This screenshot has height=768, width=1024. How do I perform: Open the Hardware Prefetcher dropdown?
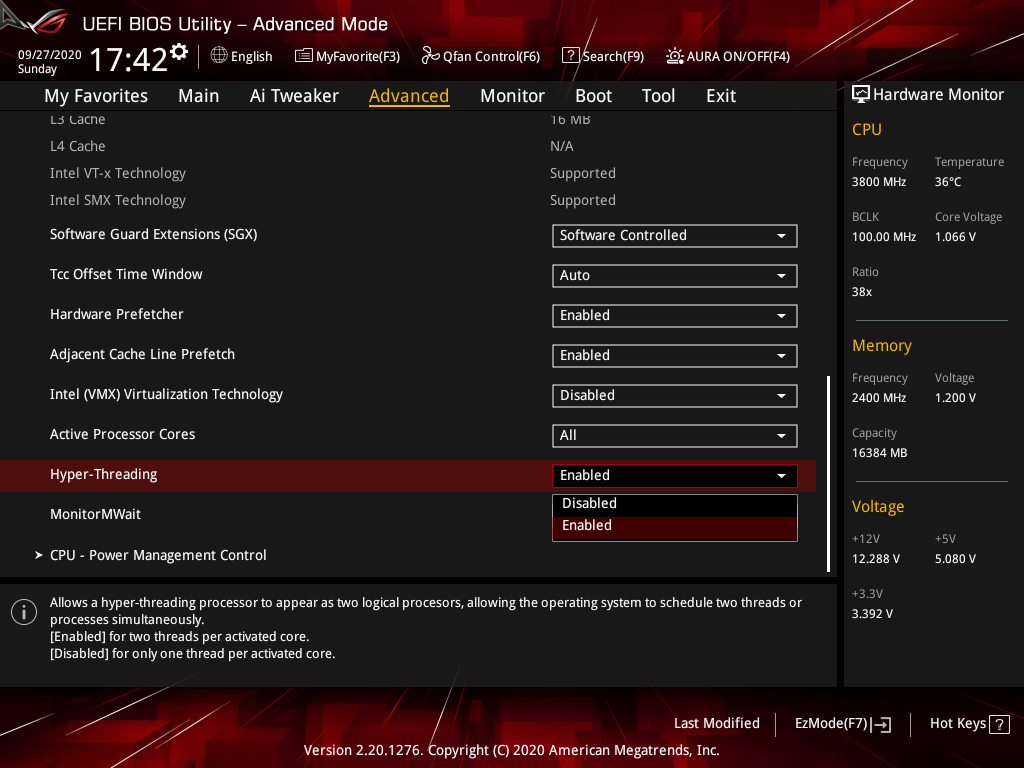click(674, 315)
